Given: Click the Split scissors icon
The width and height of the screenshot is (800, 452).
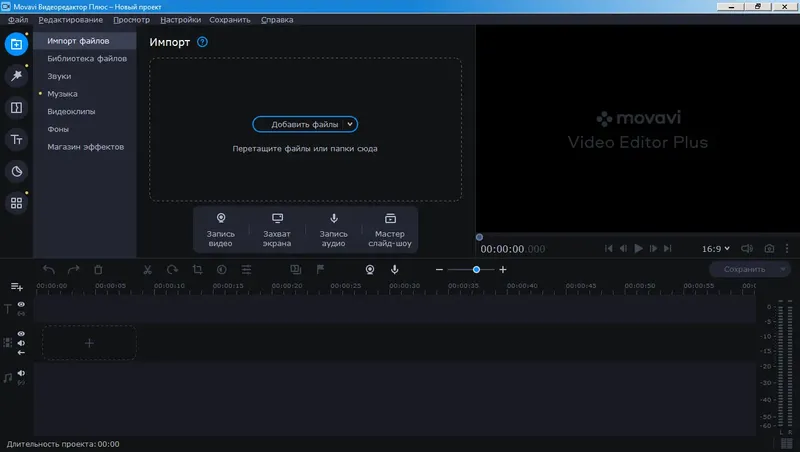Looking at the screenshot, I should [147, 269].
